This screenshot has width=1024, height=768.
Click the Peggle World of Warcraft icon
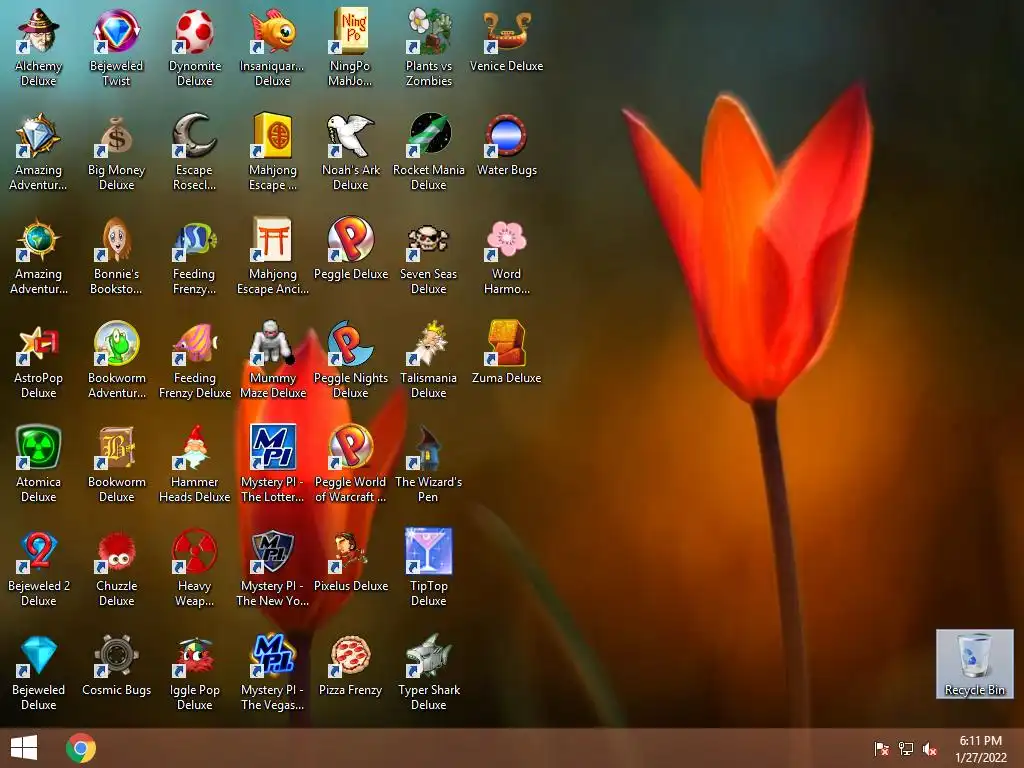350,447
